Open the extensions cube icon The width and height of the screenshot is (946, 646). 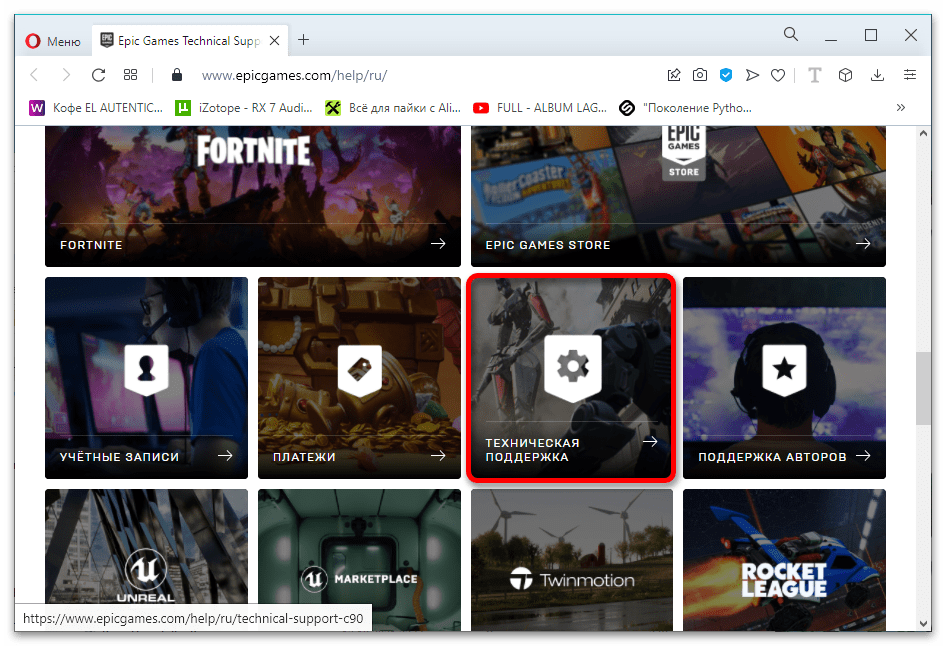pos(845,75)
